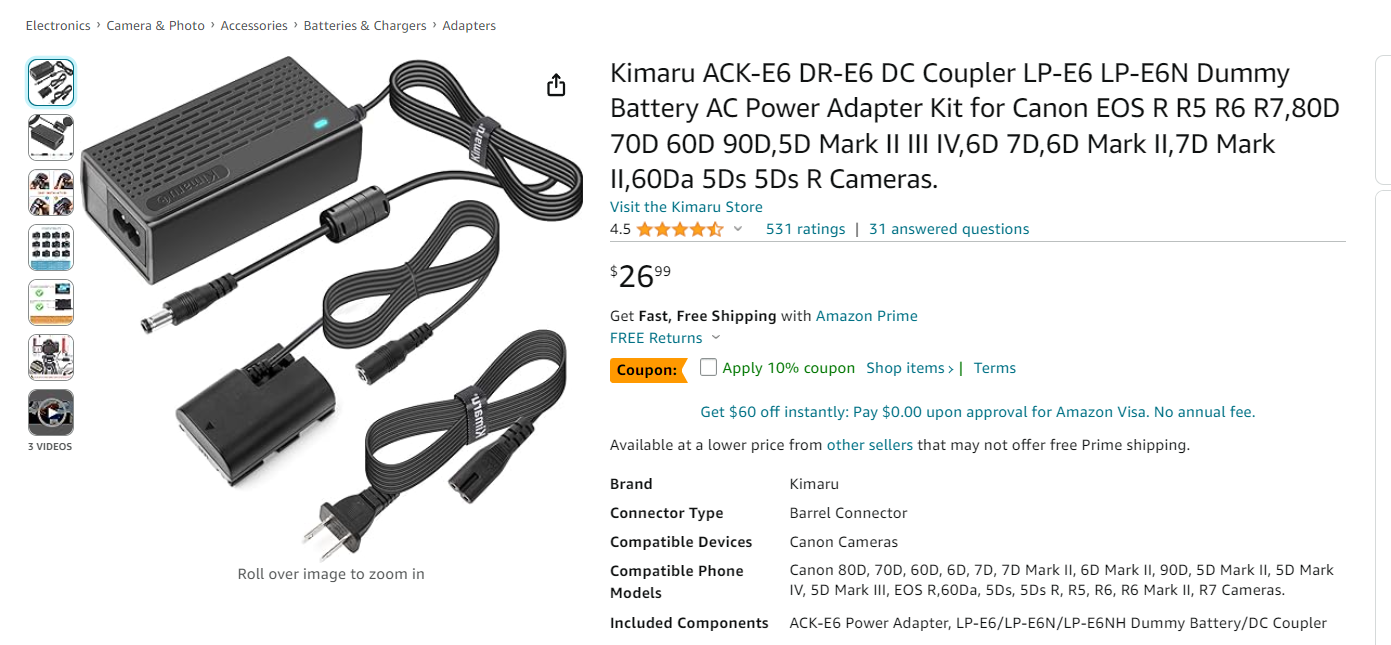Select the second thumbnail showing the adapter
Viewport: 1391px width, 645px height.
(50, 137)
